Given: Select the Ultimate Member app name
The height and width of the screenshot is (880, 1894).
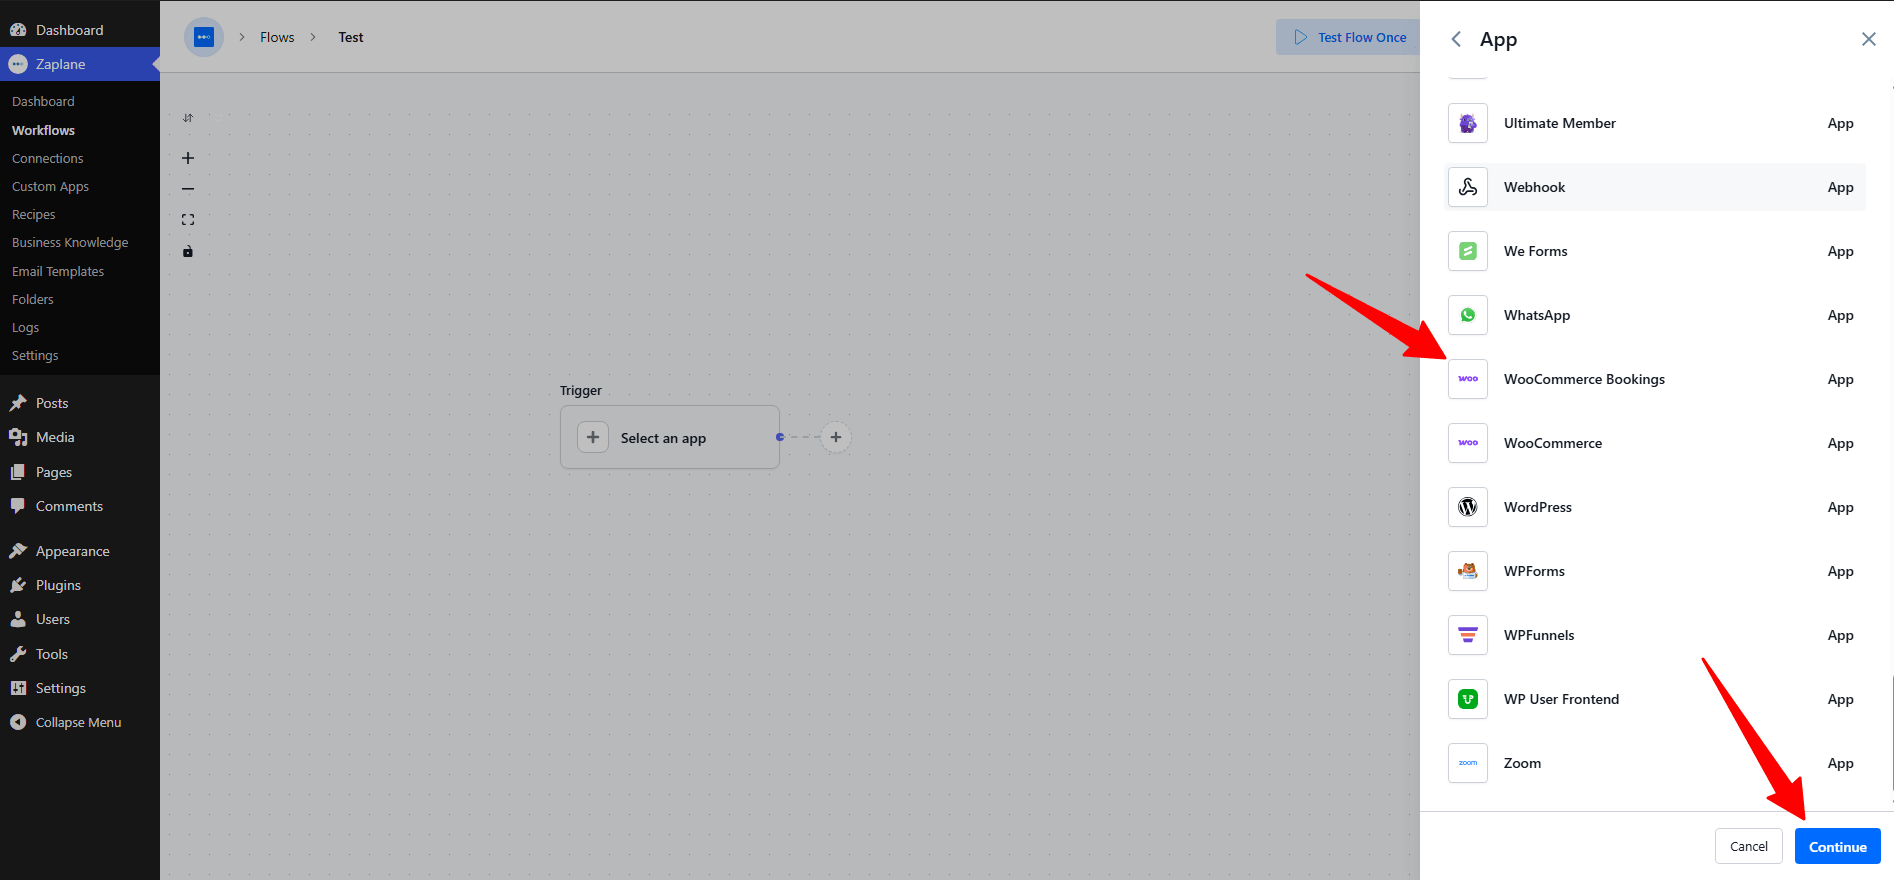Looking at the screenshot, I should click(x=1560, y=123).
